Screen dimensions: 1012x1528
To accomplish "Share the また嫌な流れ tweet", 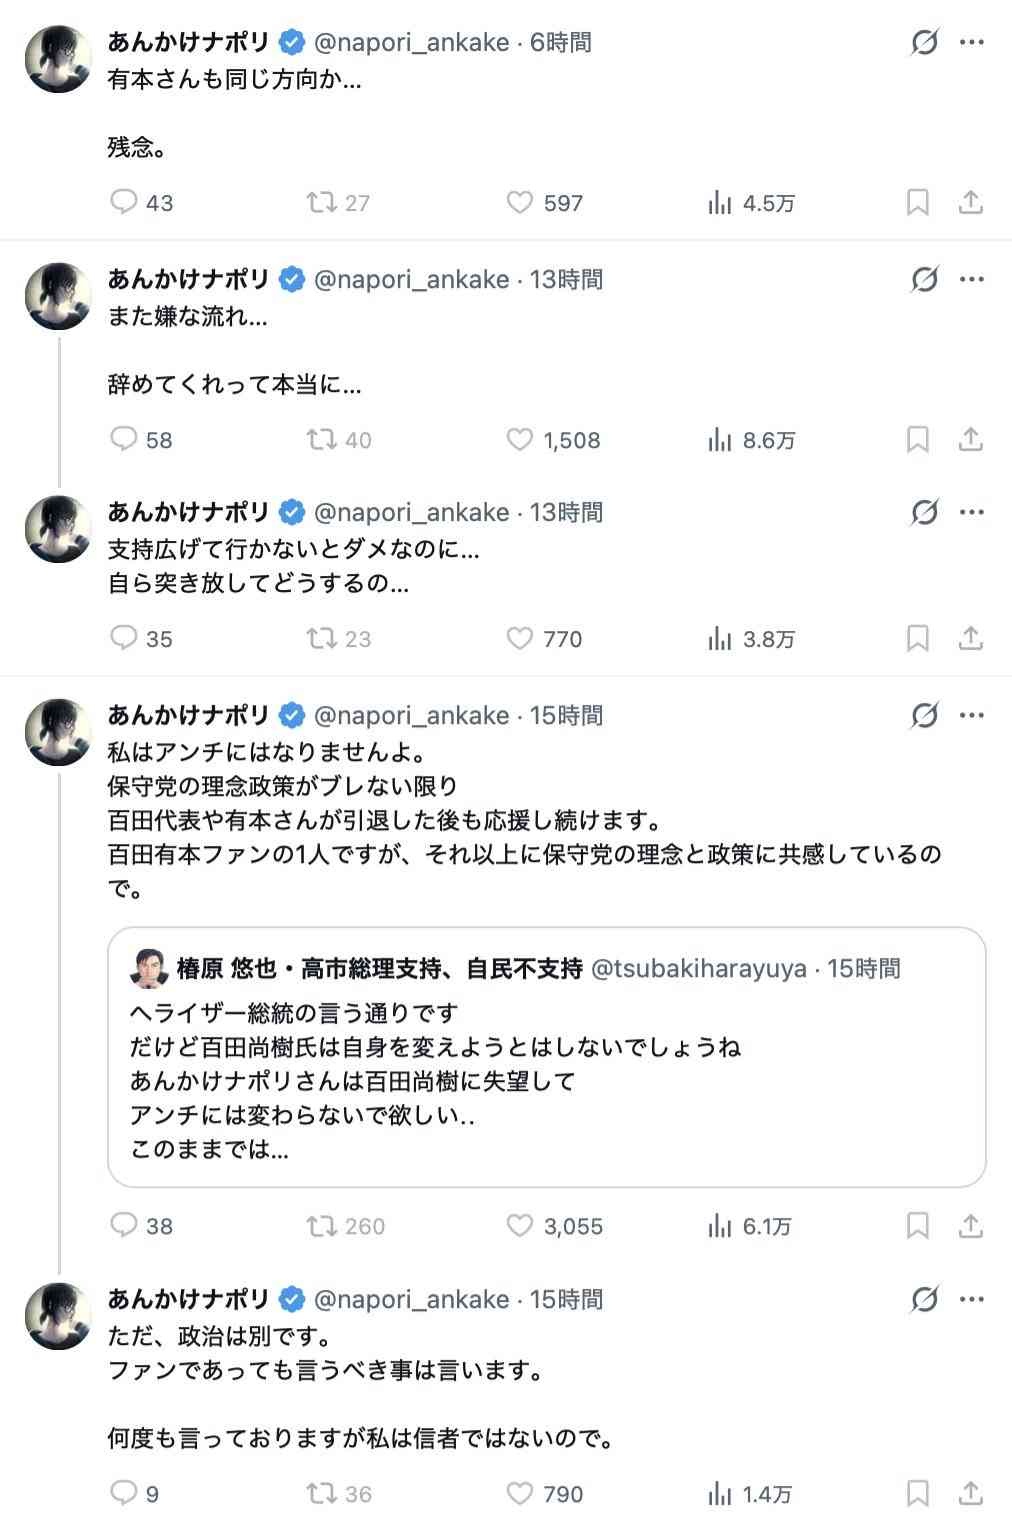I will point(970,440).
